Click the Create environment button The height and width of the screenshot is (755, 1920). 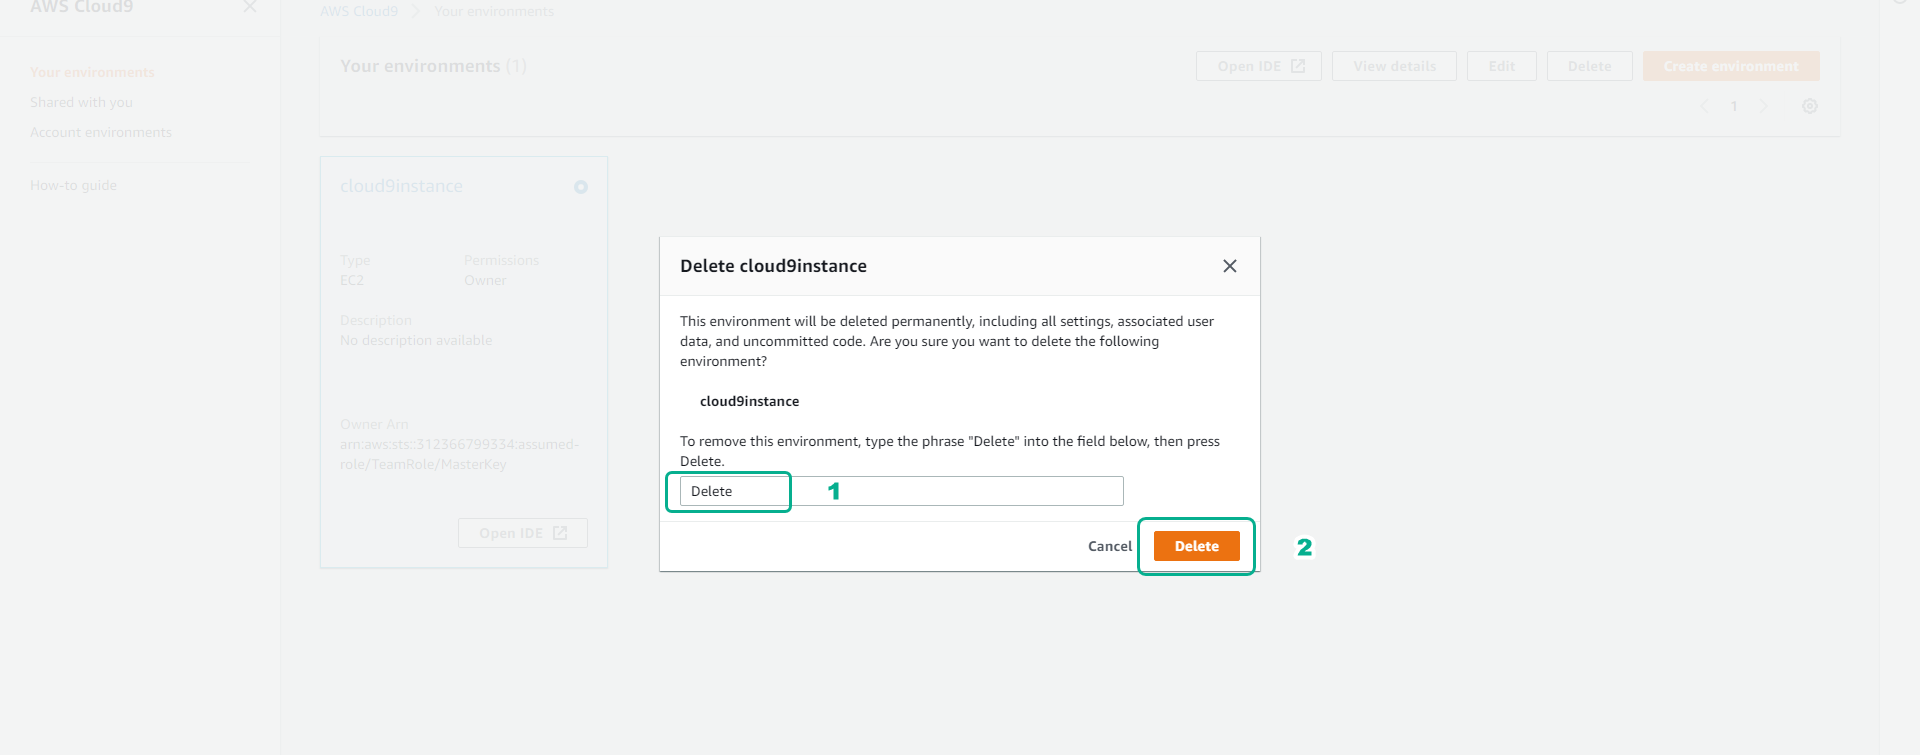pos(1731,66)
